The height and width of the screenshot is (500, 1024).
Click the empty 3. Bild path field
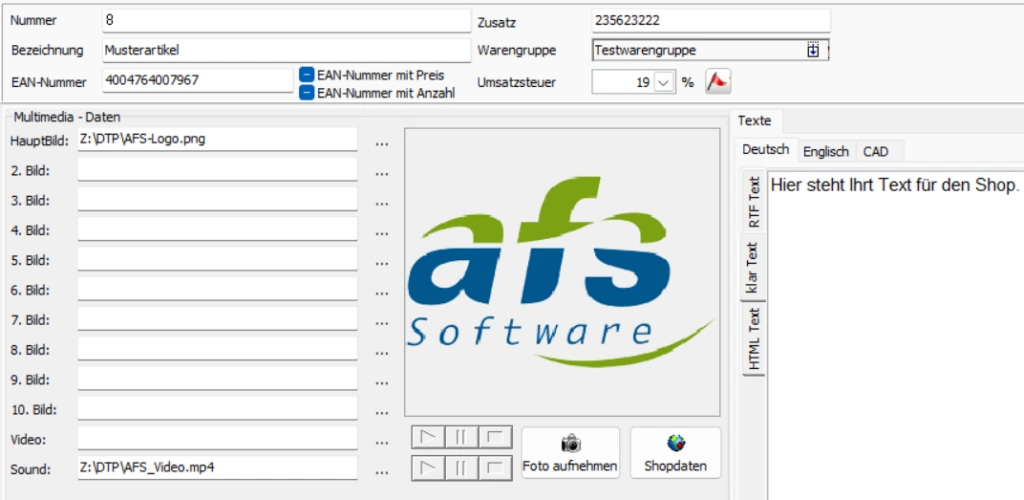(x=217, y=199)
